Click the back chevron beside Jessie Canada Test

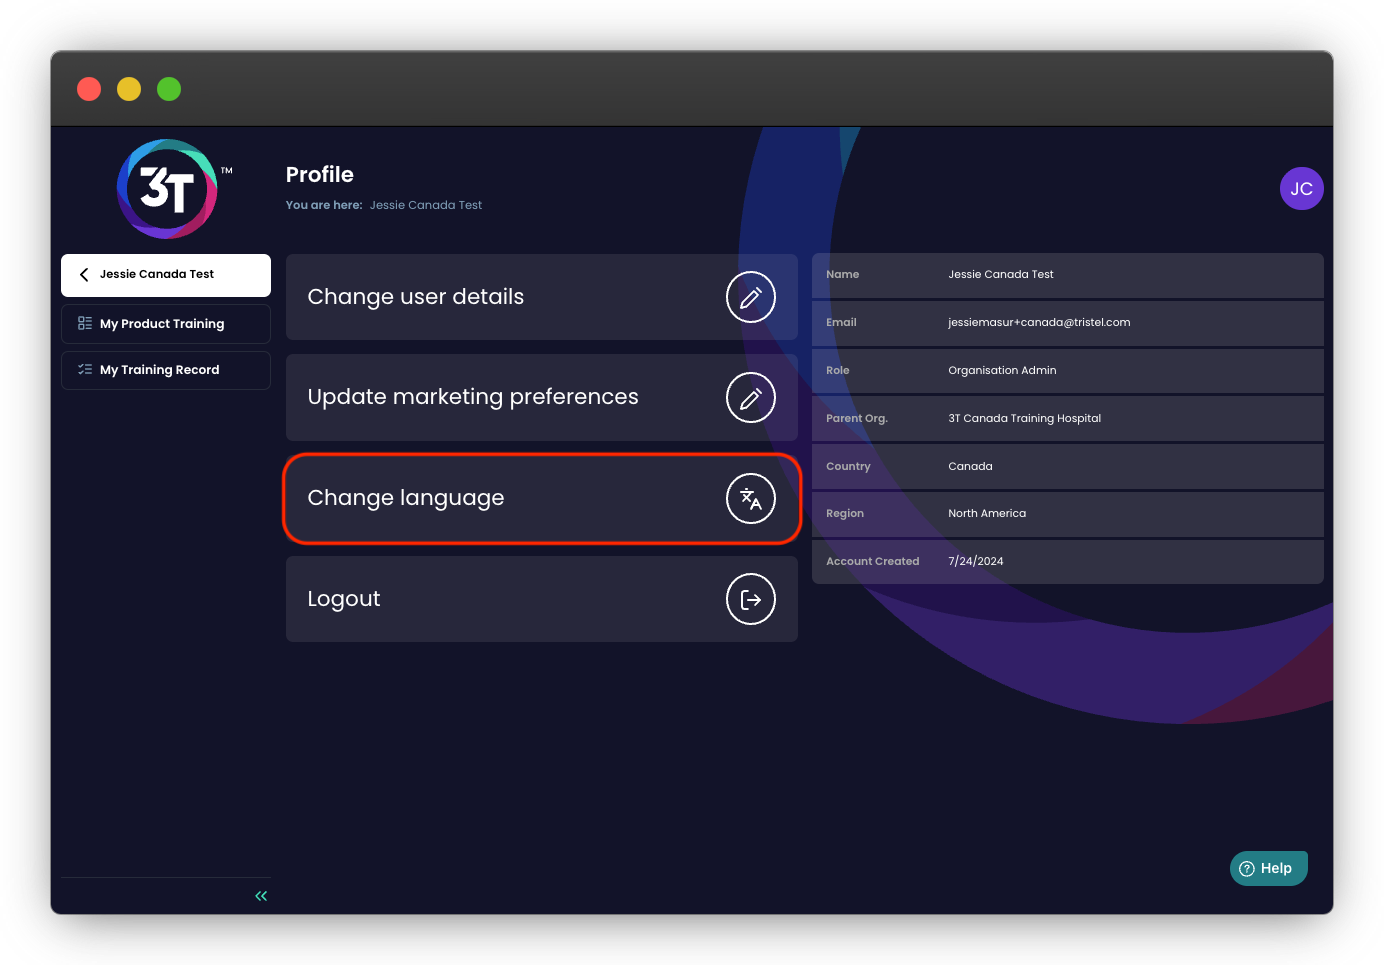tap(84, 274)
